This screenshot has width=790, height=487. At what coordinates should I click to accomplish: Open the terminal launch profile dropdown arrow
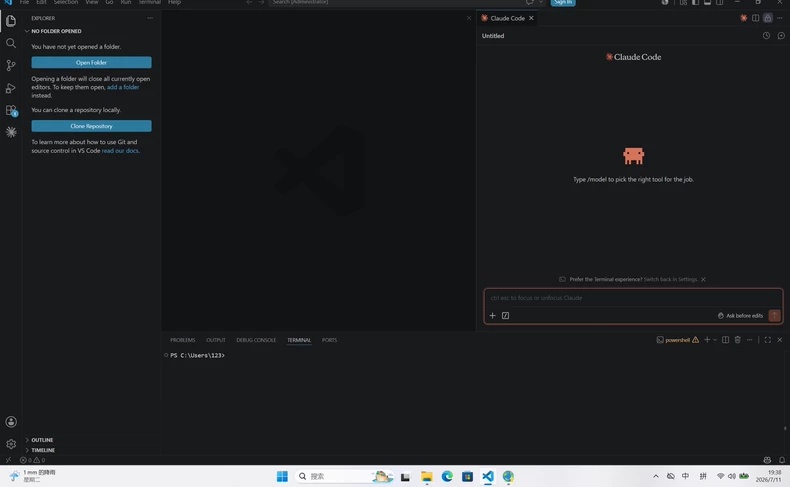click(x=714, y=340)
